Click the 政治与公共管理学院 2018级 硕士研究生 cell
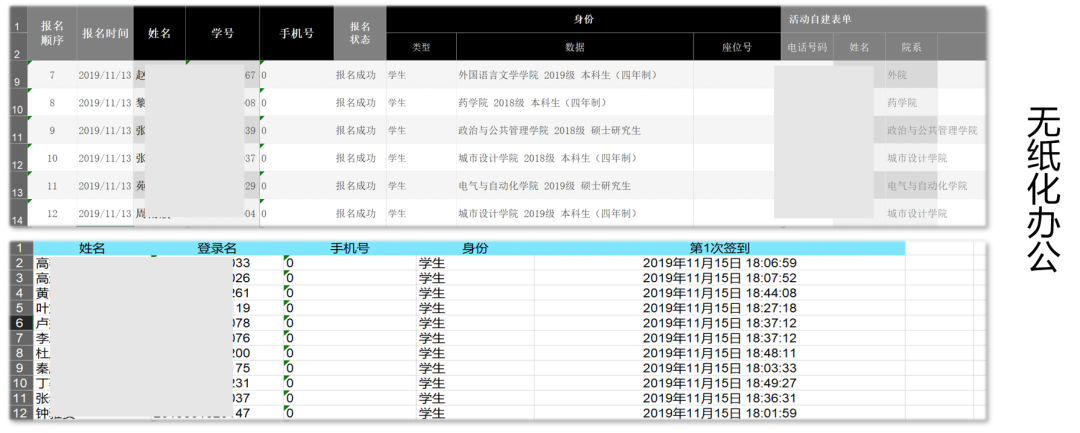Image resolution: width=1080 pixels, height=433 pixels. (x=549, y=130)
